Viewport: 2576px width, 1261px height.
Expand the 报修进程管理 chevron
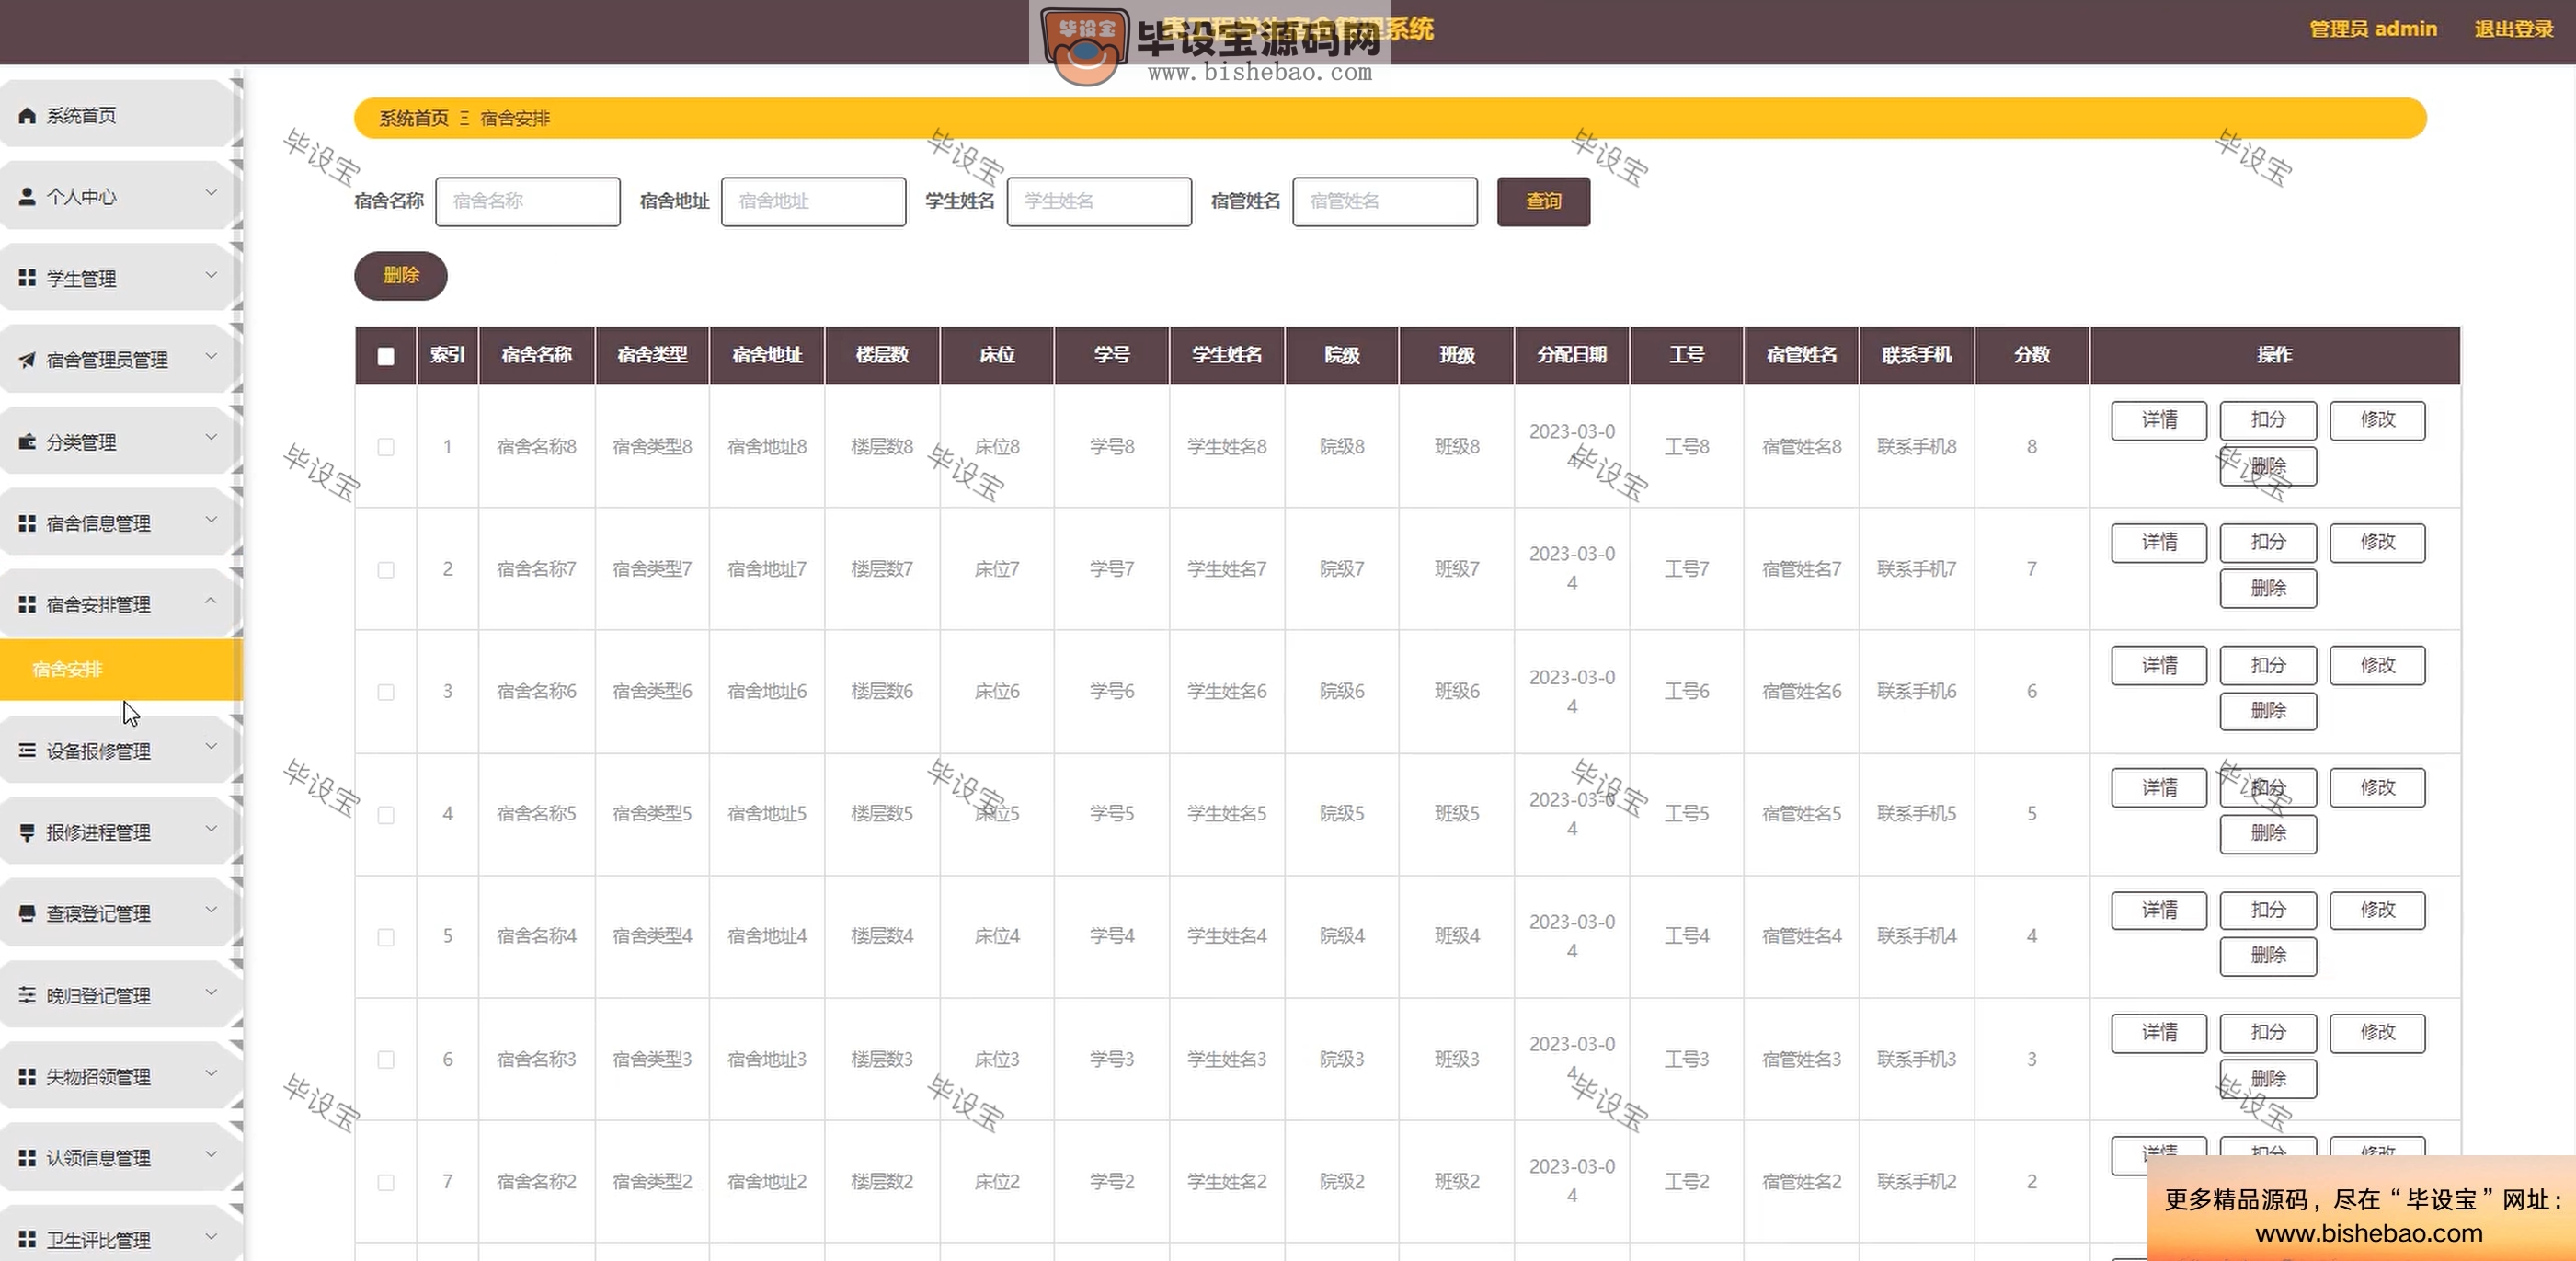[211, 828]
